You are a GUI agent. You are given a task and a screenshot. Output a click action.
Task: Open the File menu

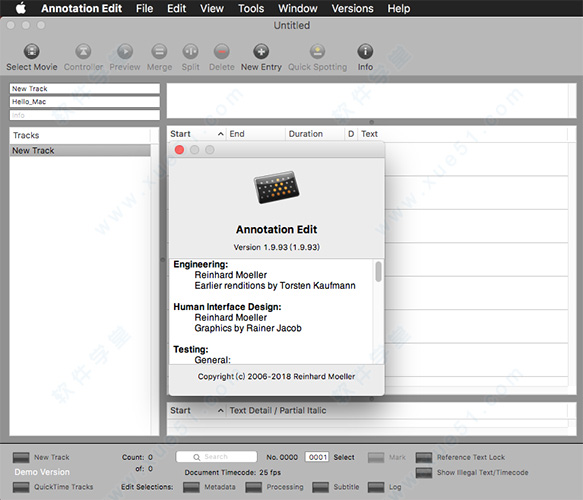(x=144, y=8)
